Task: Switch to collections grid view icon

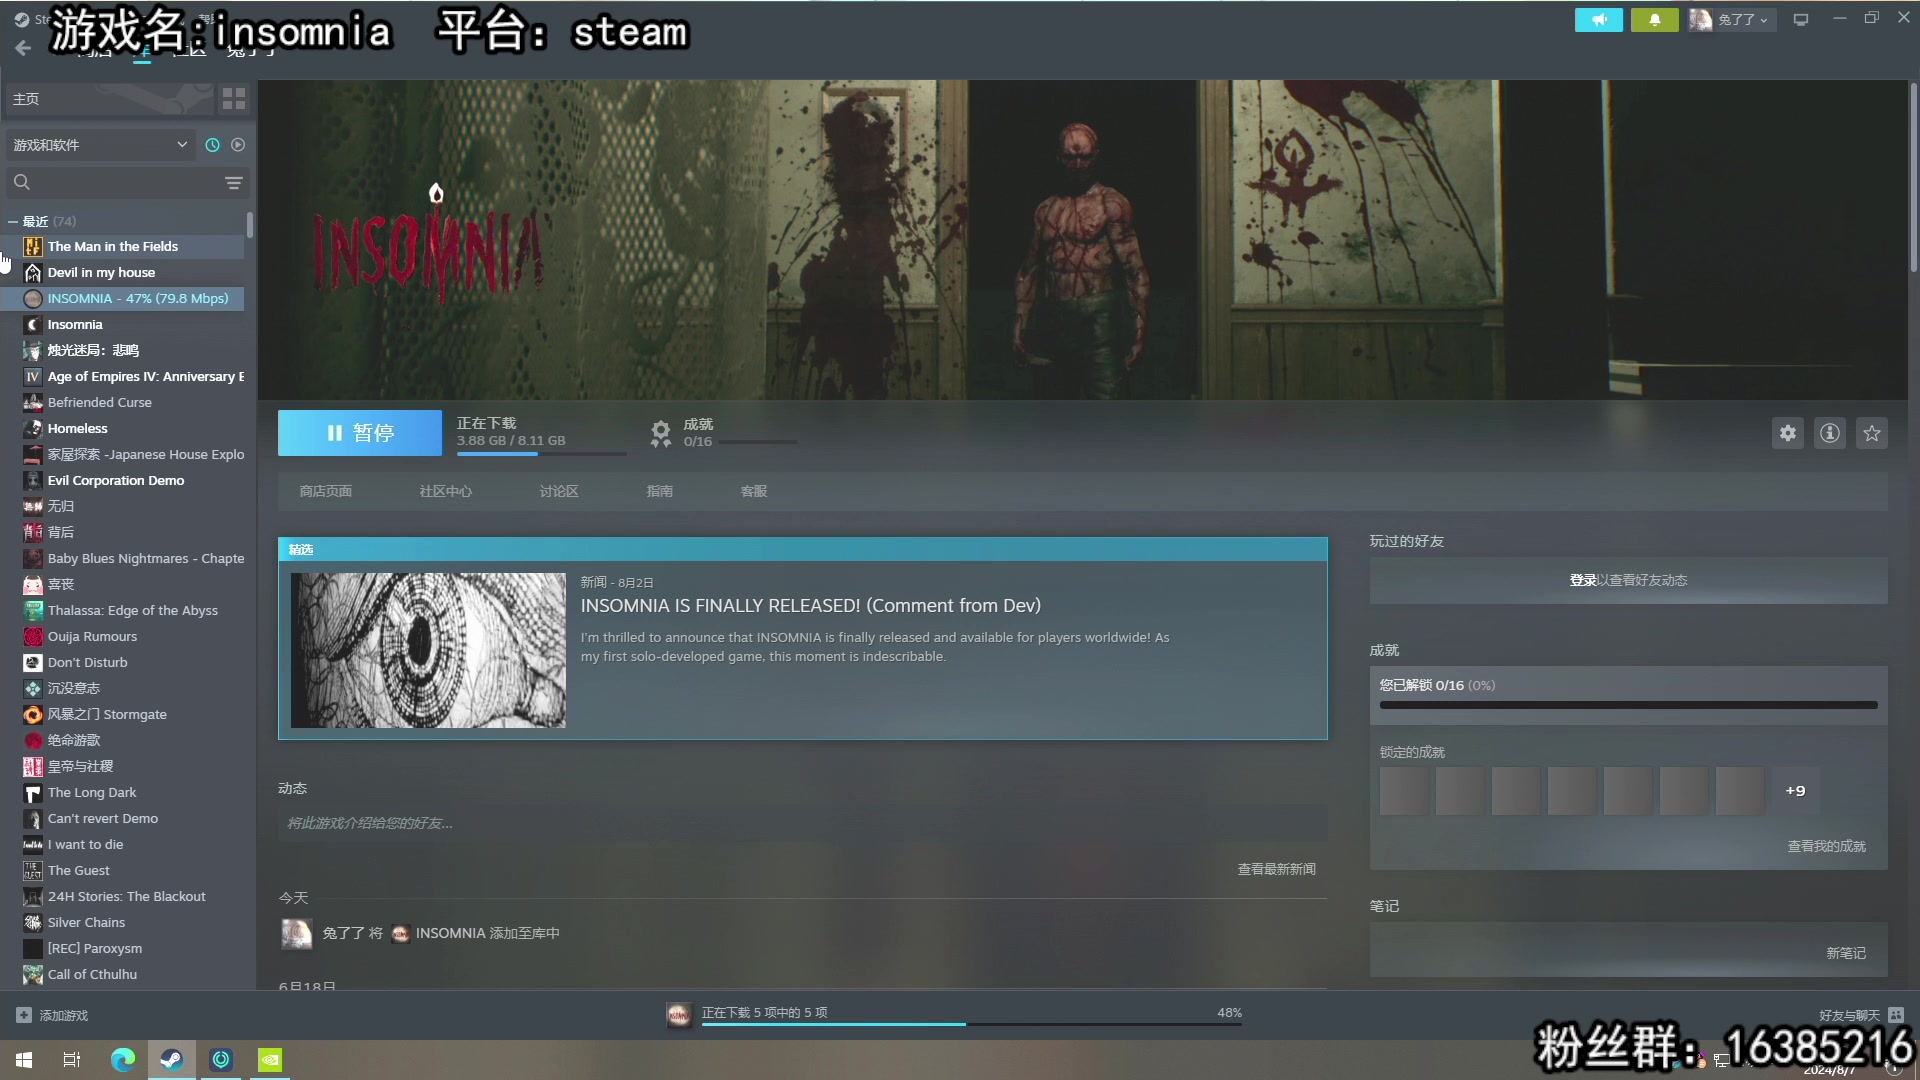Action: pyautogui.click(x=234, y=98)
